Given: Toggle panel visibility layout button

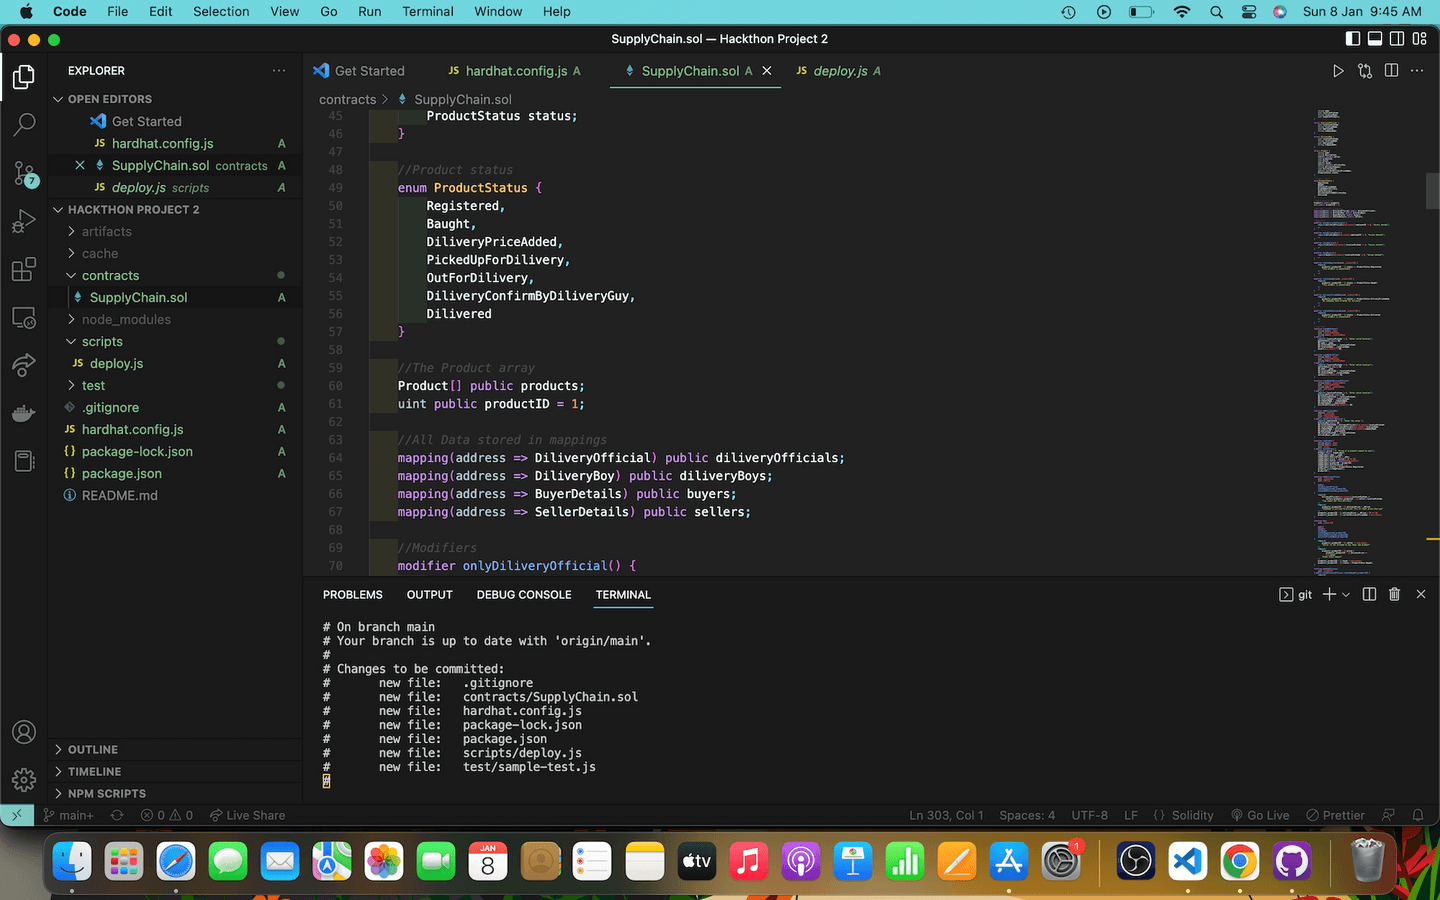Looking at the screenshot, I should click(1375, 39).
